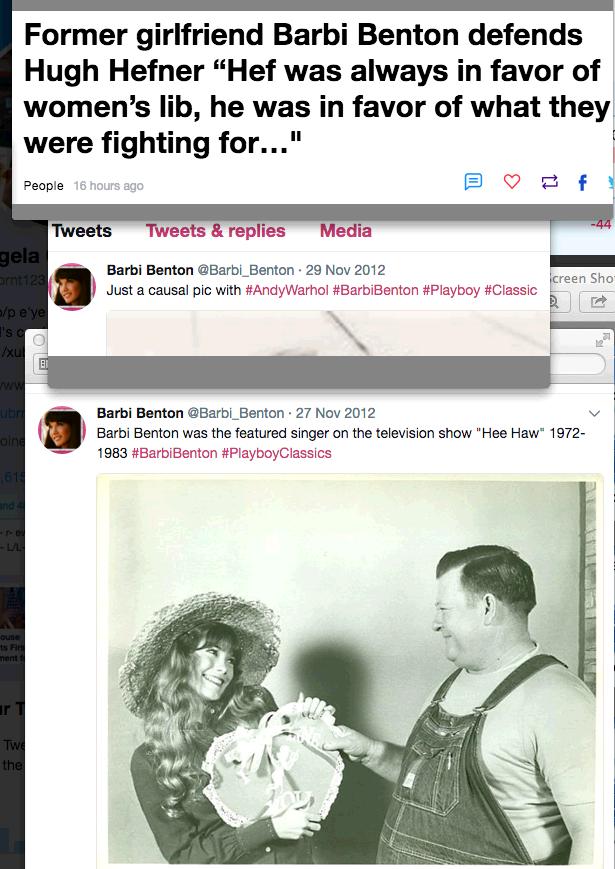Viewport: 615px width, 869px height.
Task: Switch to the Tweets tab
Action: point(81,231)
